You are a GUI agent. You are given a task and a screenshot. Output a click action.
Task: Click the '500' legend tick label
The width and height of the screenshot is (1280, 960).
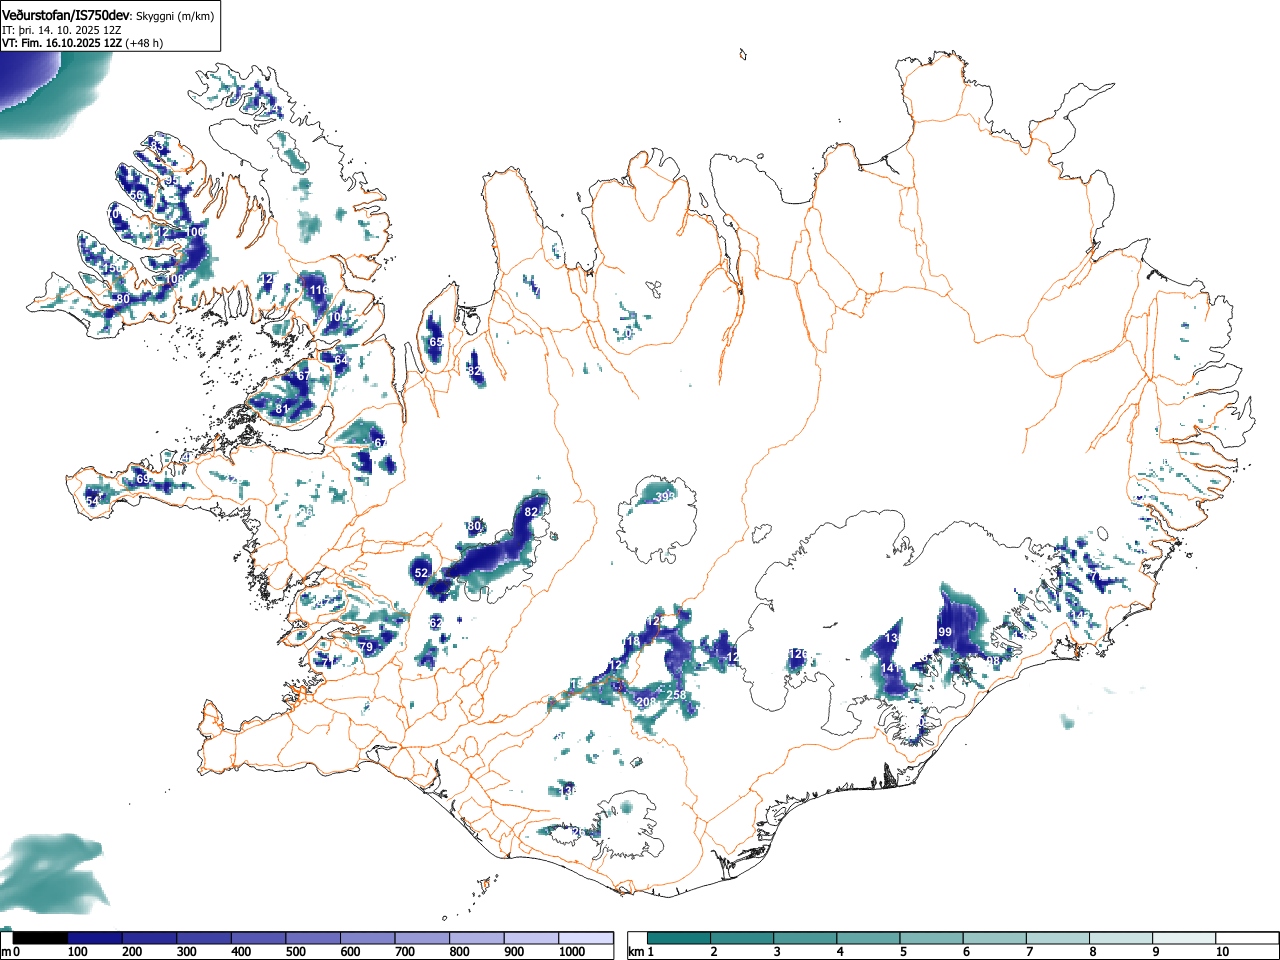295,952
